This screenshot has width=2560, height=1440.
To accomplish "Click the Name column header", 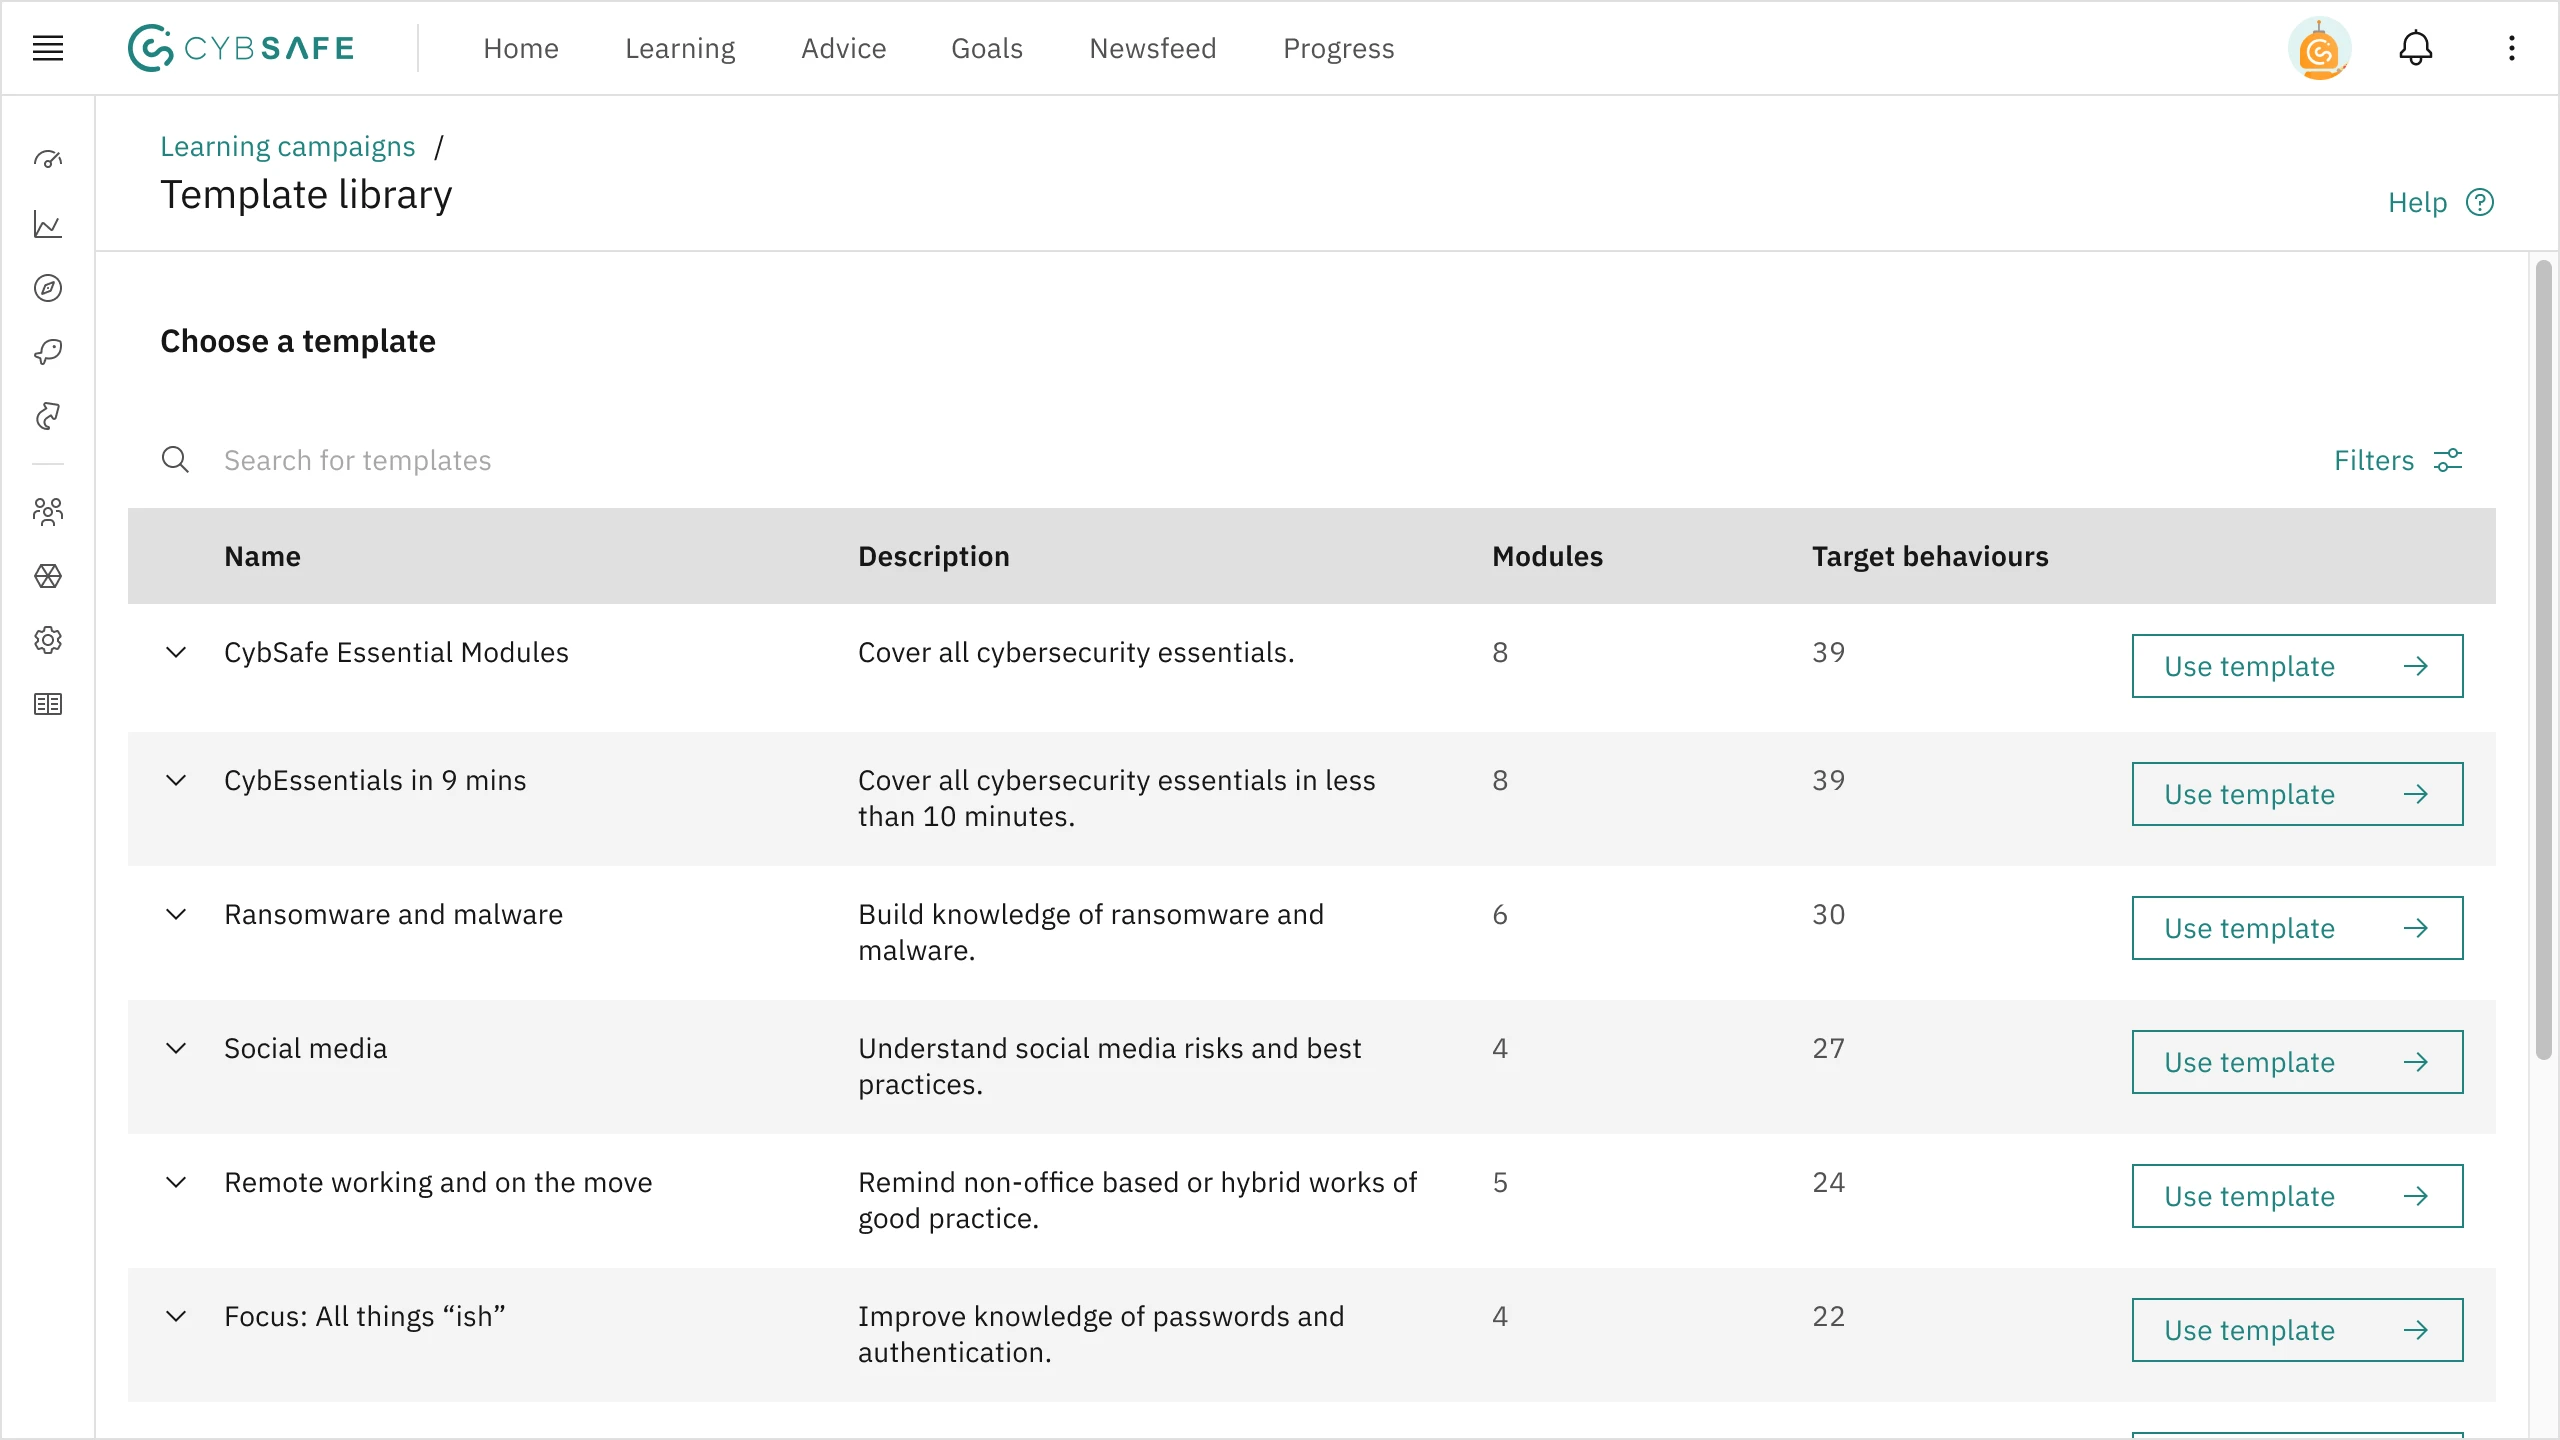I will click(262, 557).
